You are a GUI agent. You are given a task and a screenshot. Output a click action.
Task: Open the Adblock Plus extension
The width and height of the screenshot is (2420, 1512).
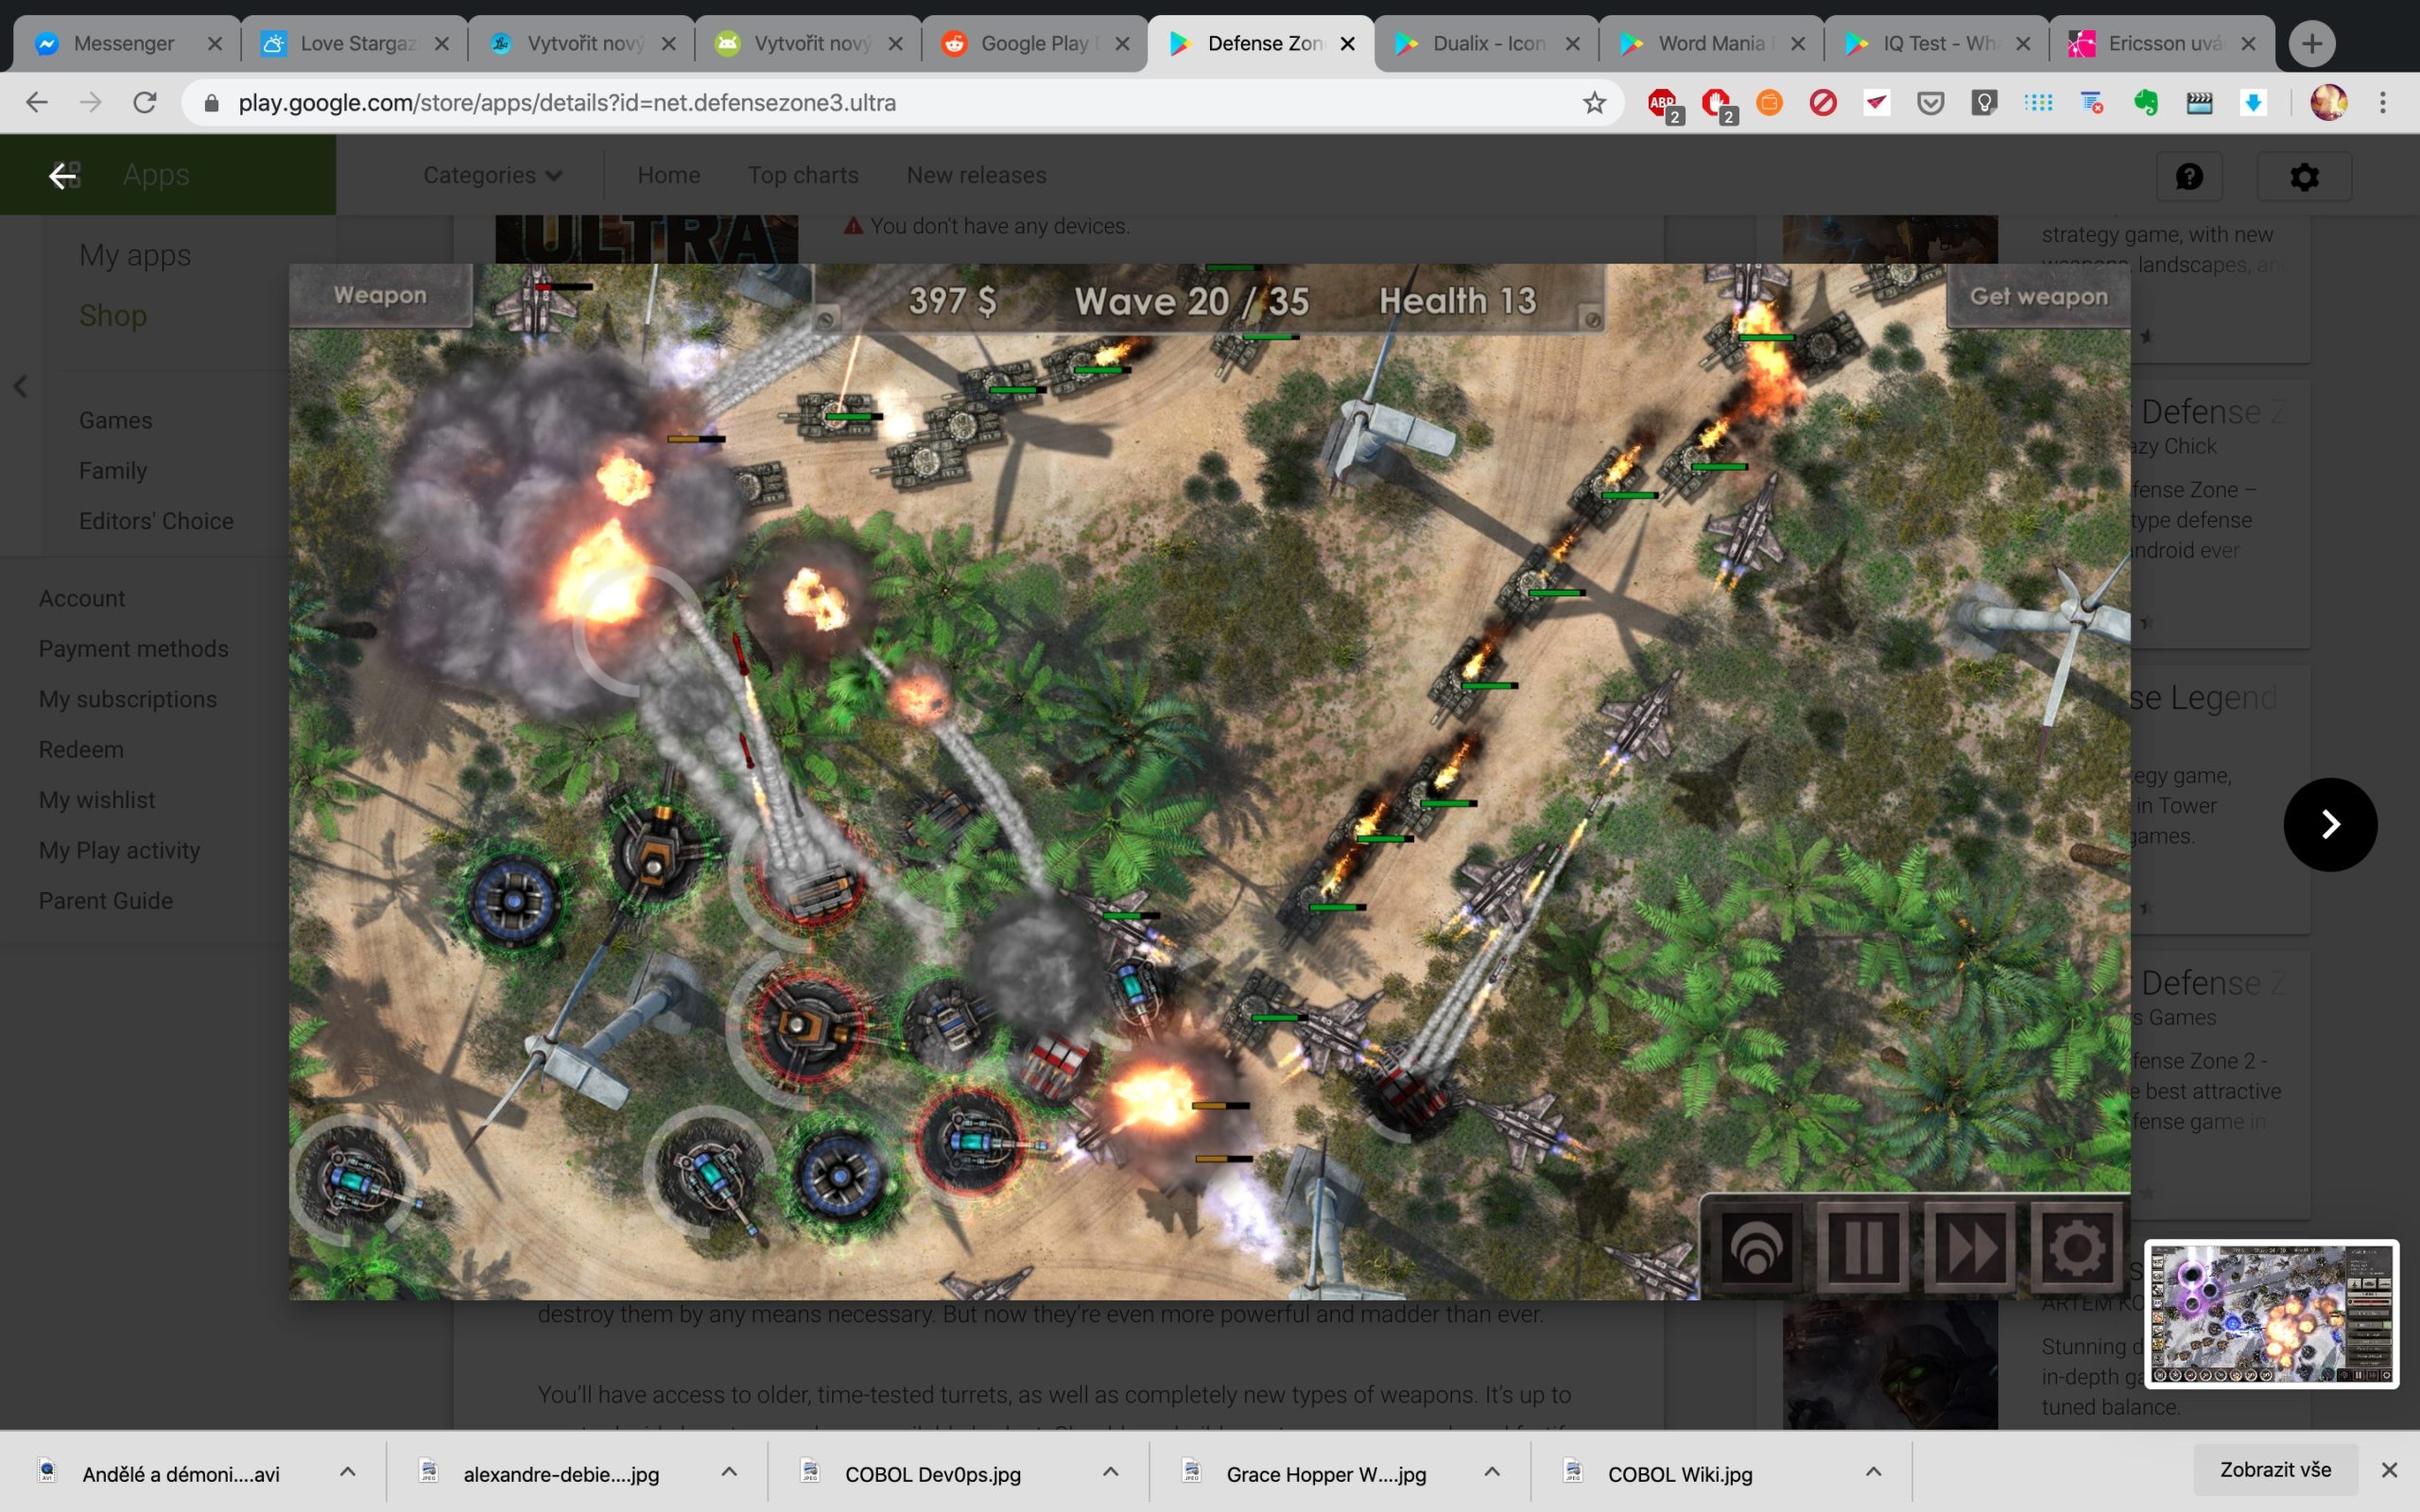point(1663,102)
